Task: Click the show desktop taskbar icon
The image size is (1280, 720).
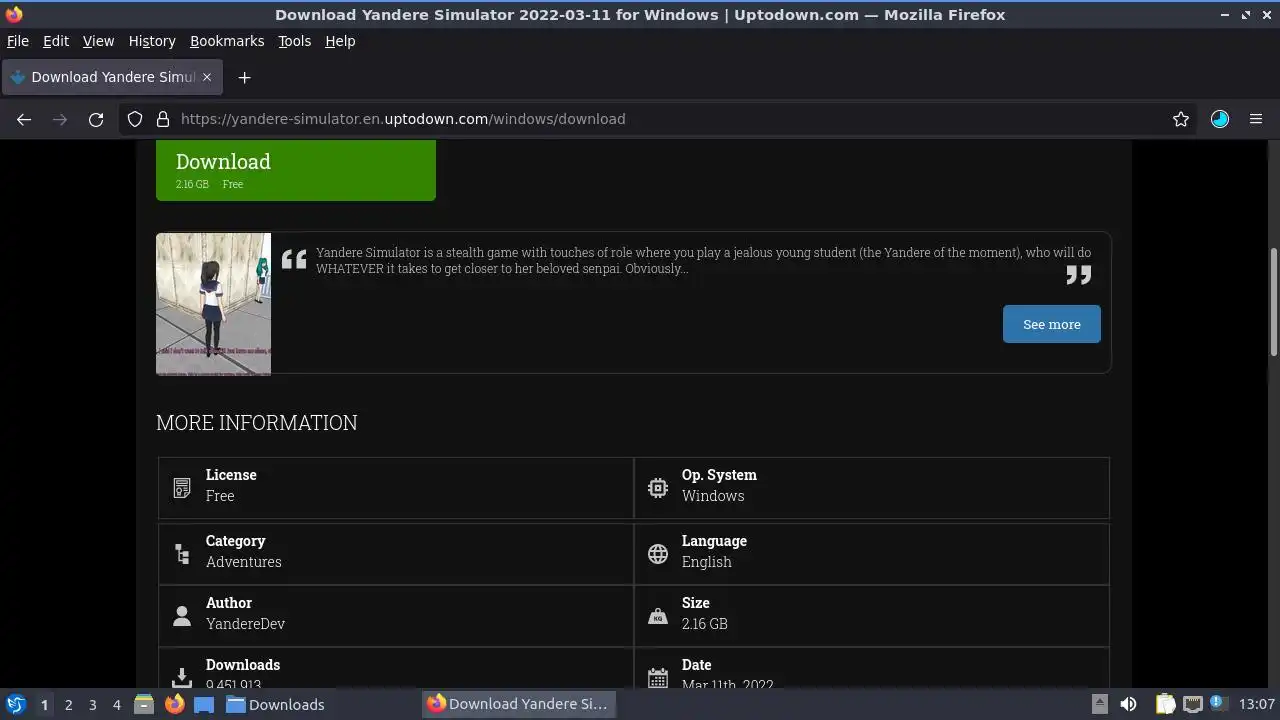Action: (204, 704)
